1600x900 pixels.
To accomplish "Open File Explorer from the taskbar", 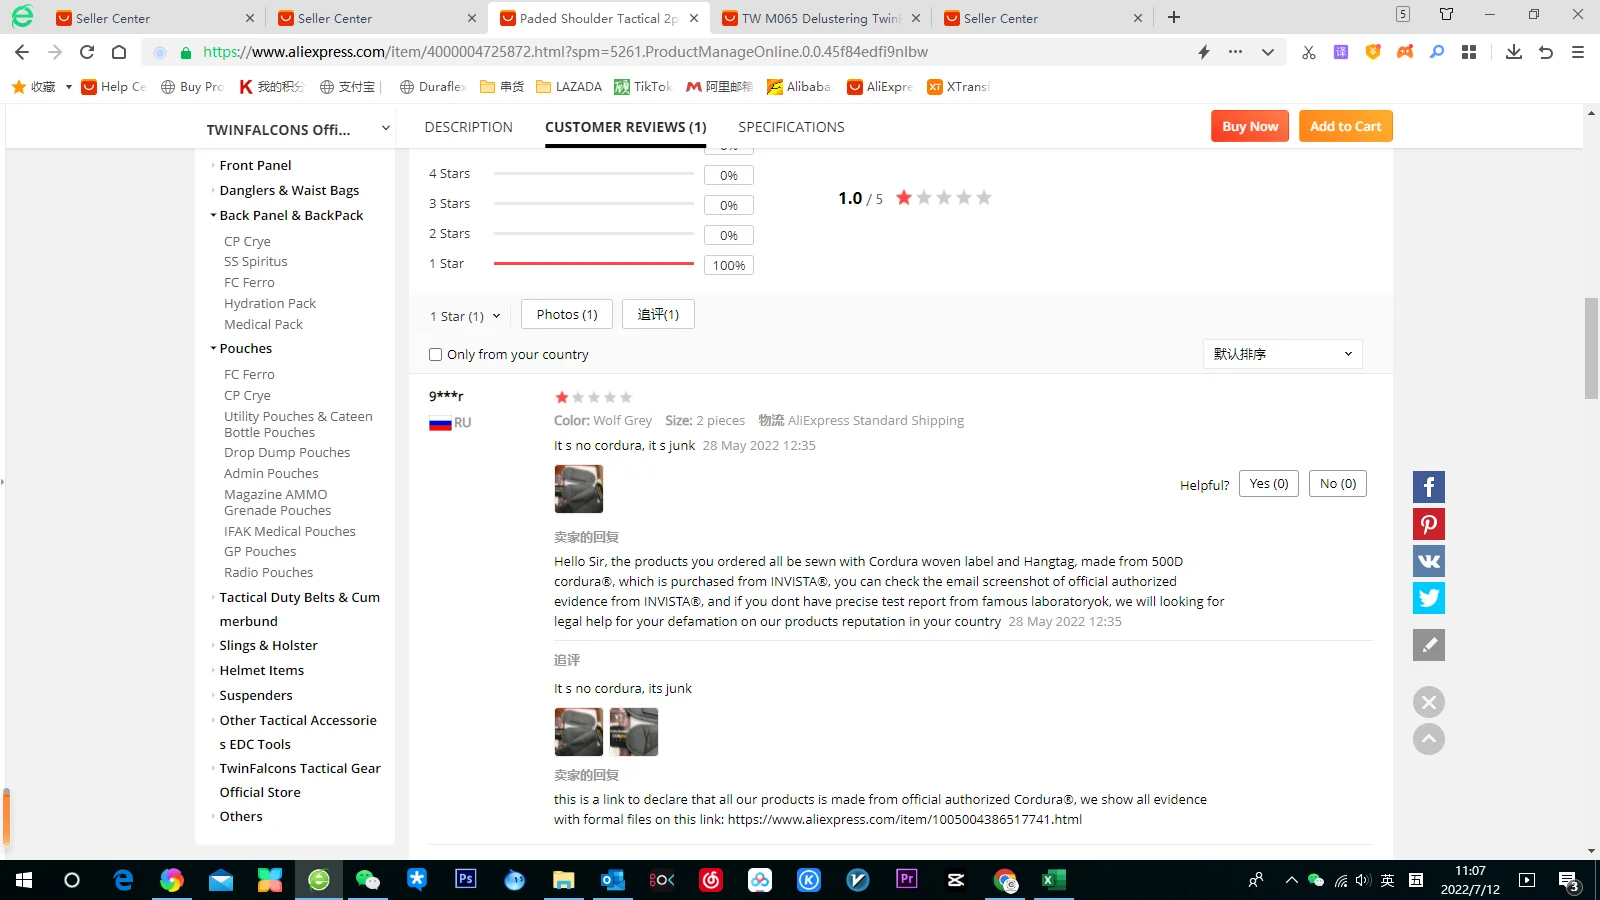I will tap(564, 880).
